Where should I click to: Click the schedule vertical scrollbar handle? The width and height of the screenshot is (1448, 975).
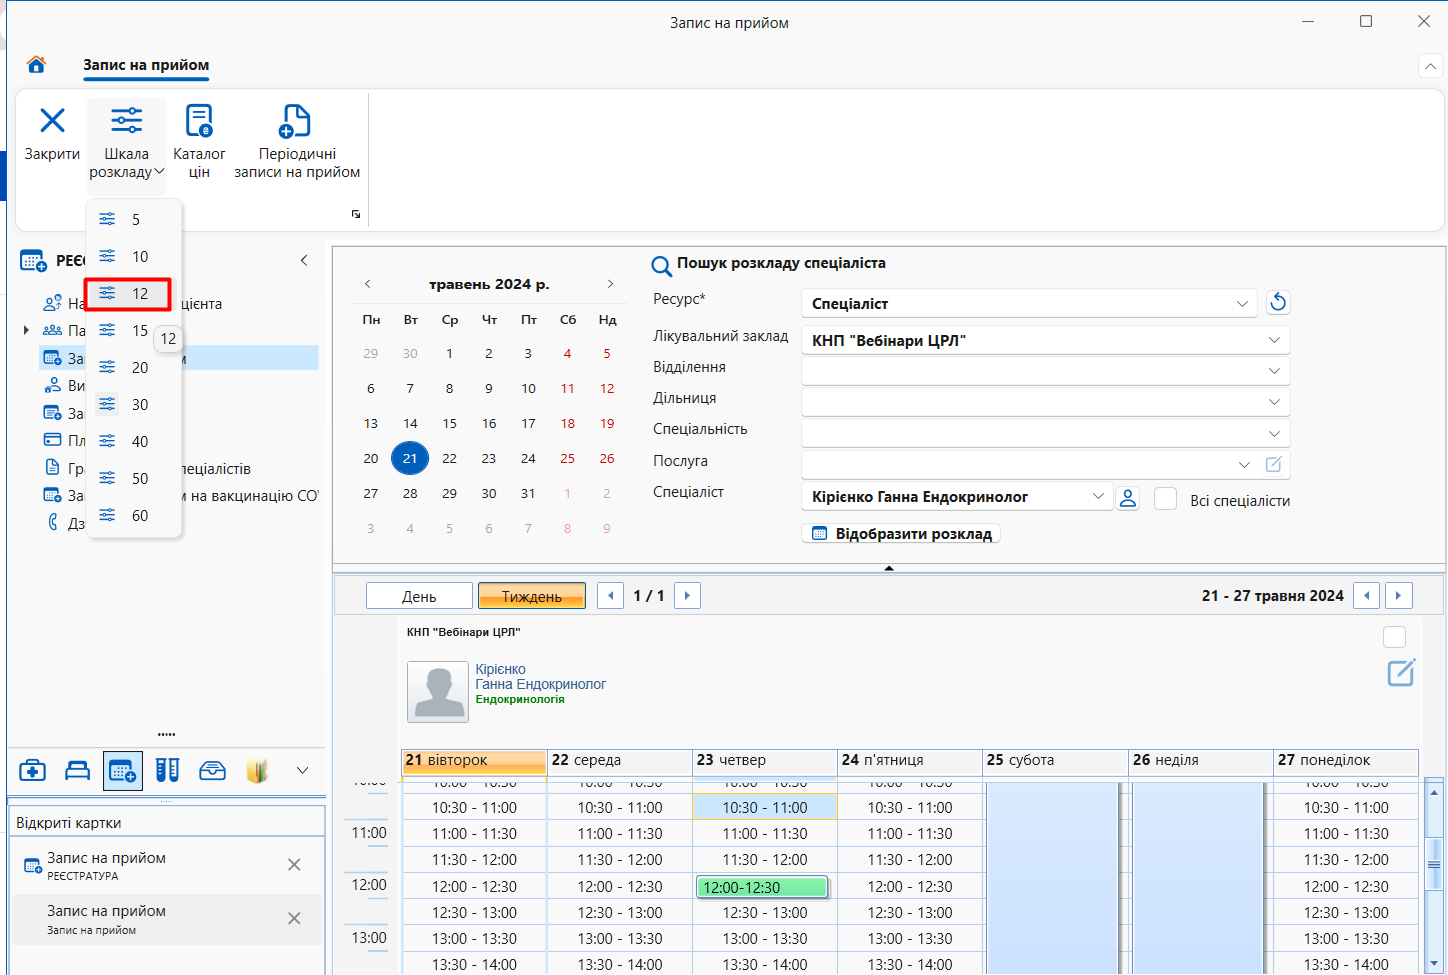pyautogui.click(x=1433, y=864)
